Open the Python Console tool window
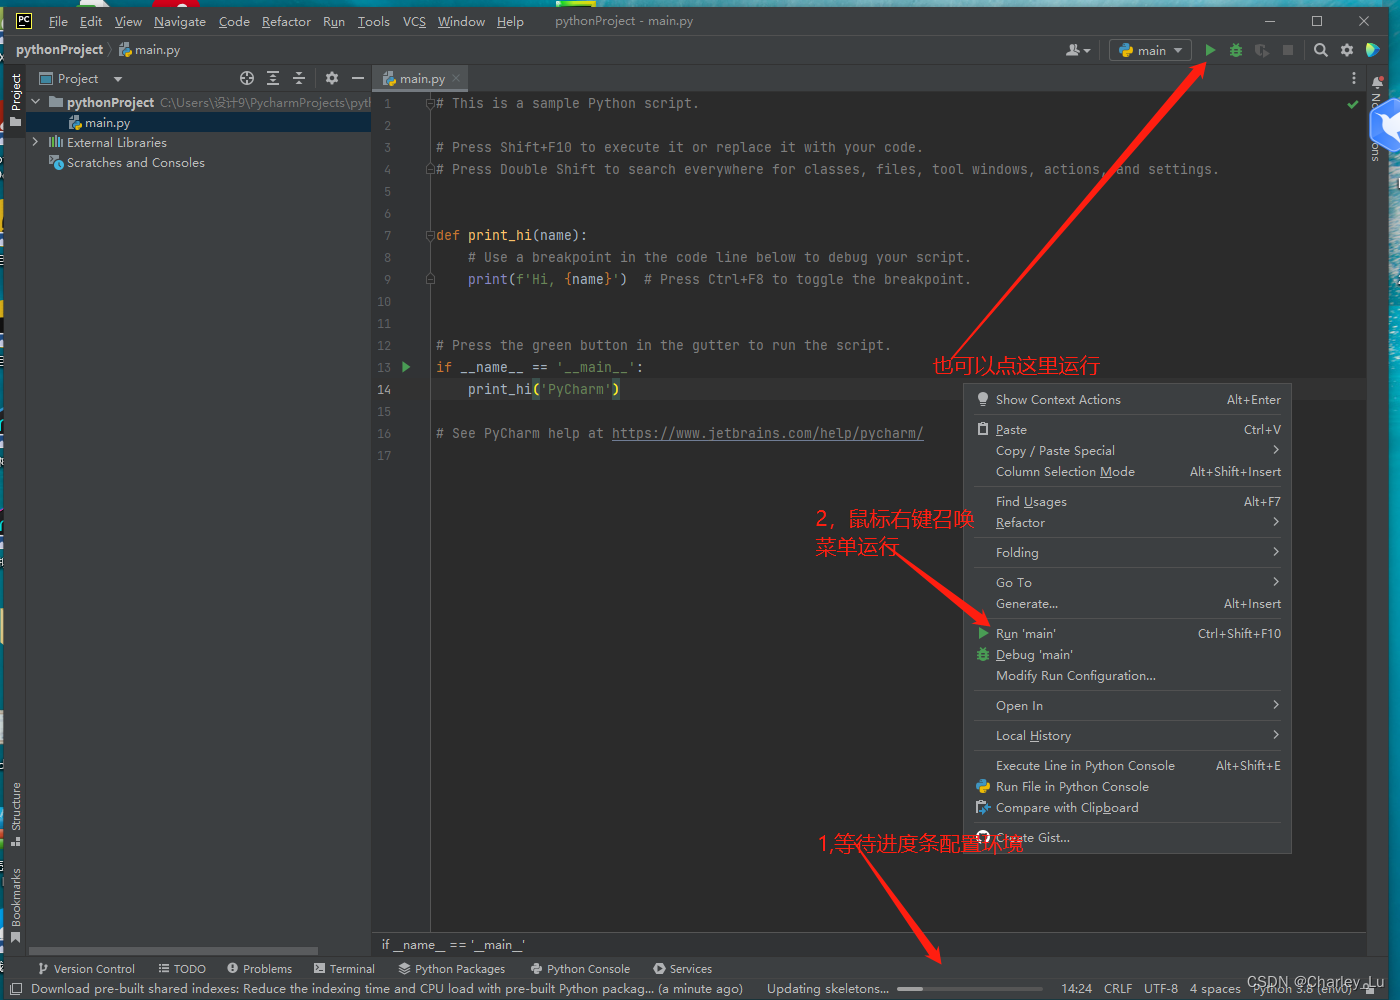This screenshot has height=1000, width=1400. pyautogui.click(x=581, y=968)
